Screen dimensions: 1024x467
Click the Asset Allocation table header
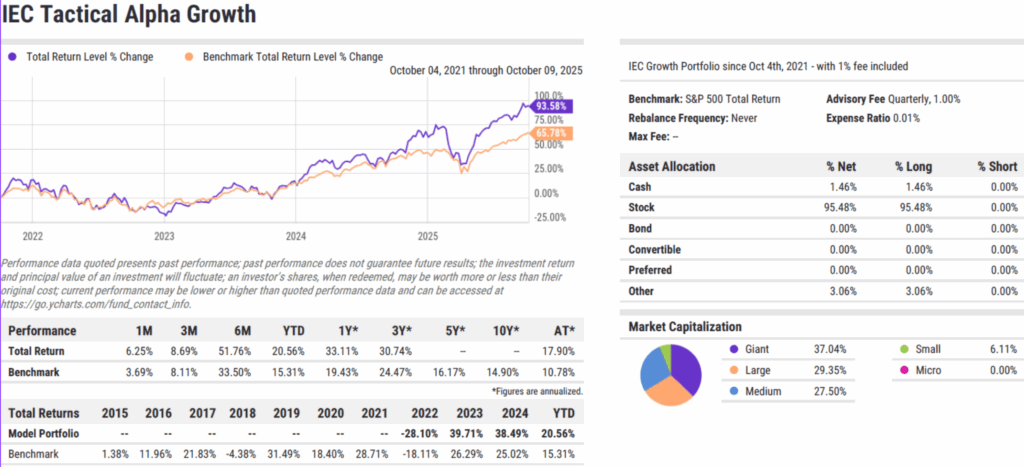tap(670, 165)
